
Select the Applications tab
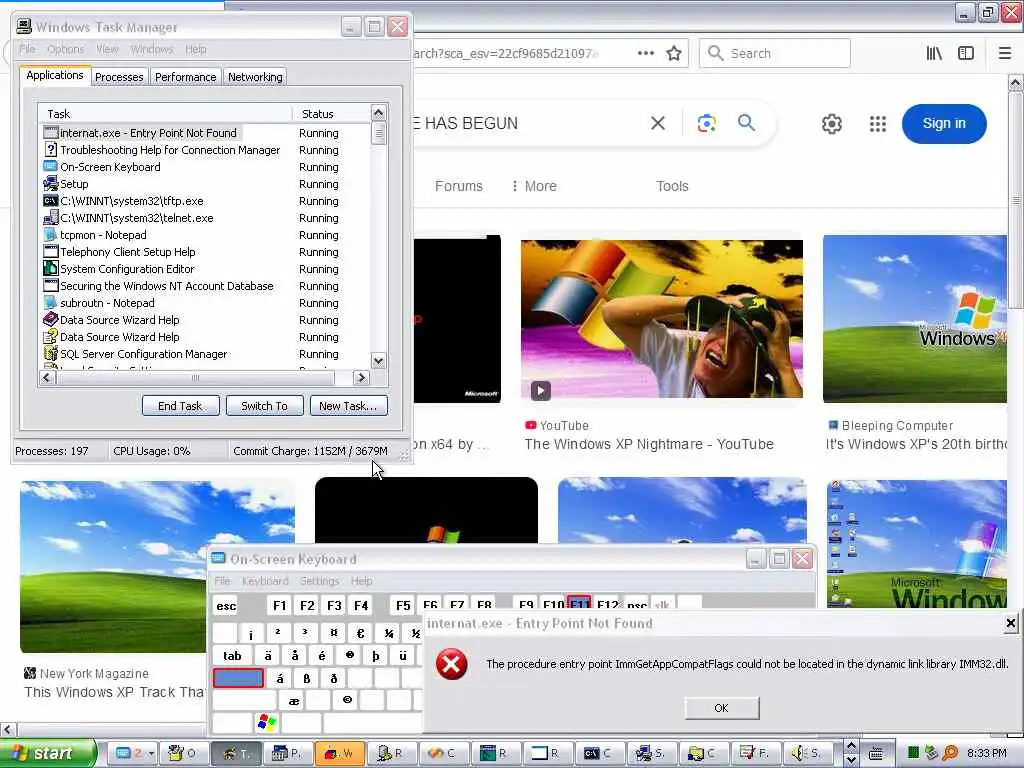pyautogui.click(x=55, y=75)
